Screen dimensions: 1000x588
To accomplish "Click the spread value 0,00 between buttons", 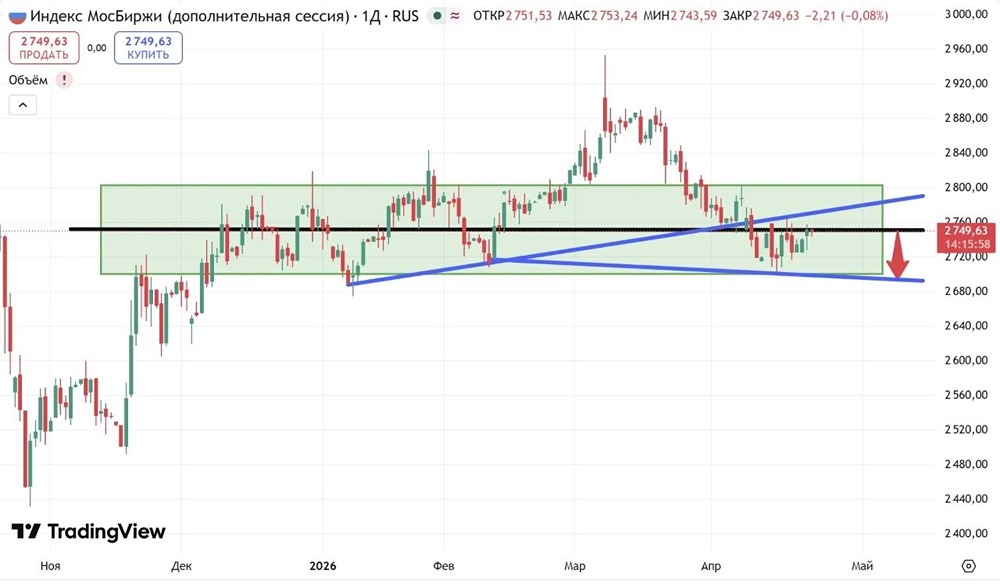I will click(x=96, y=48).
